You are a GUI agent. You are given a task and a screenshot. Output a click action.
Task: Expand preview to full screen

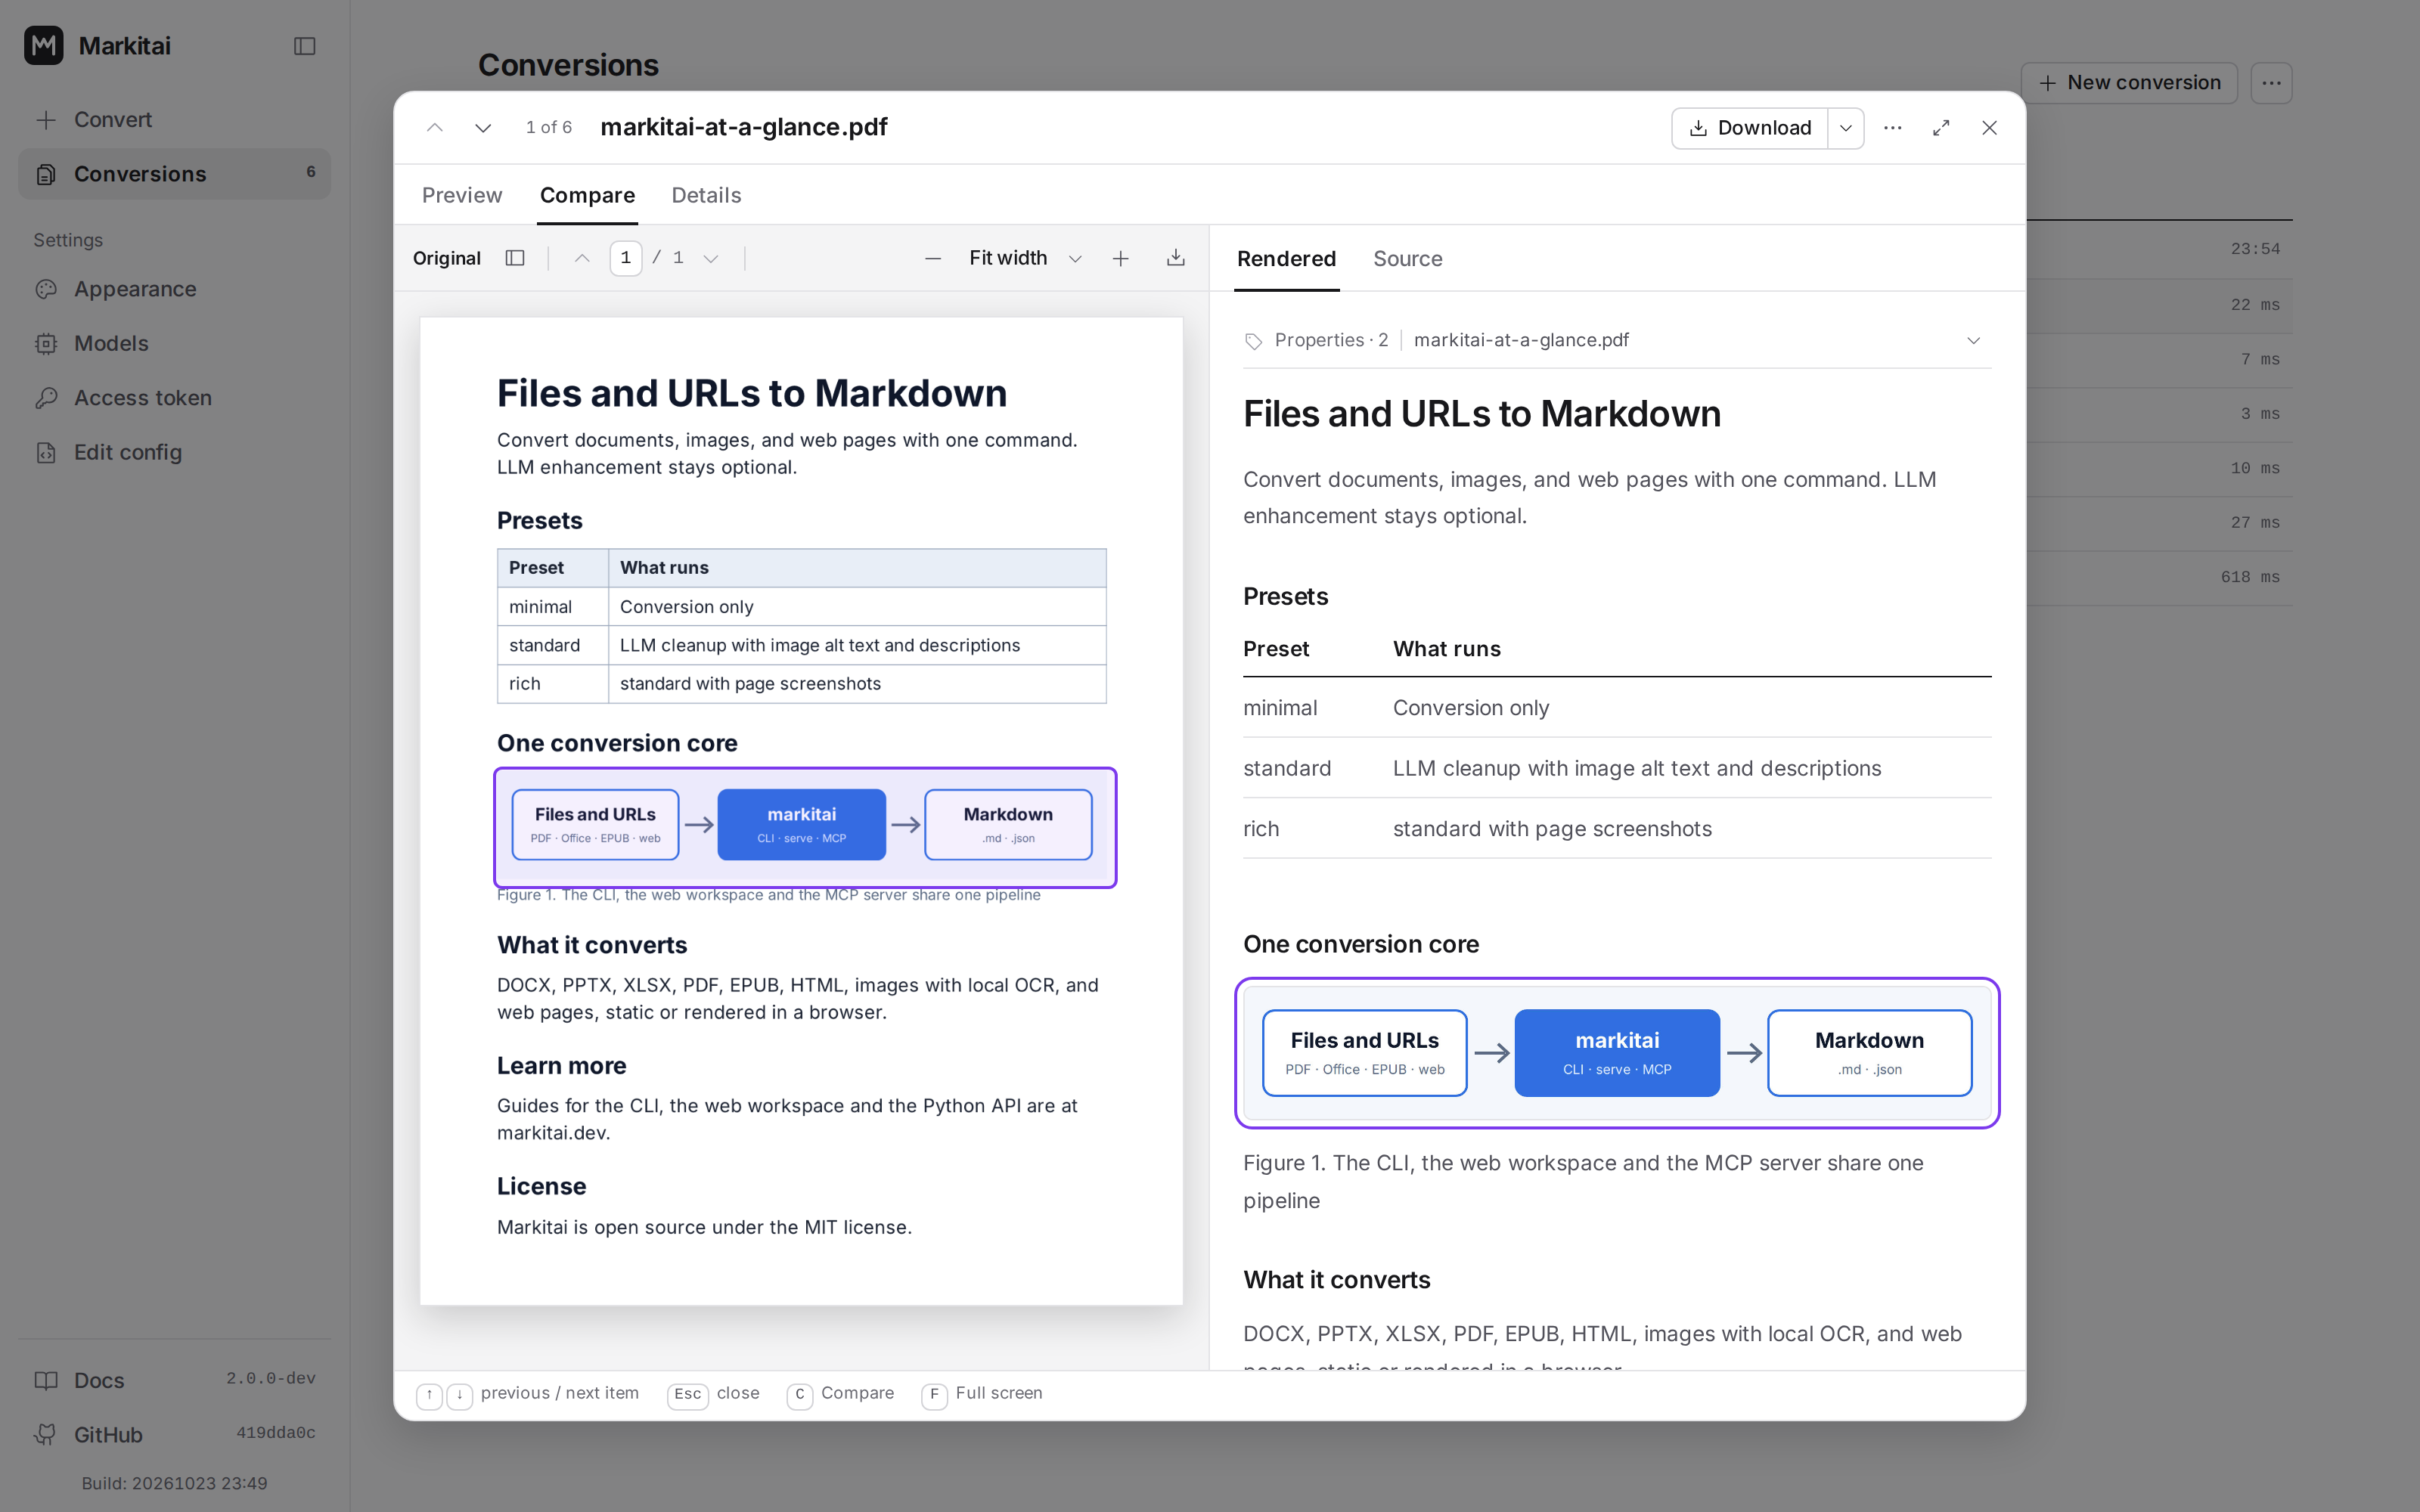click(x=1941, y=128)
